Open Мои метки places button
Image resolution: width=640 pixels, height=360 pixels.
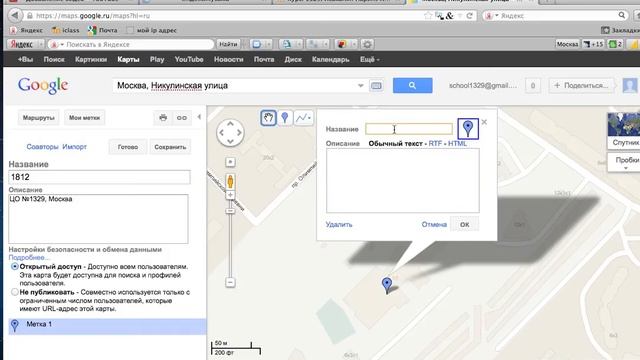click(x=84, y=118)
